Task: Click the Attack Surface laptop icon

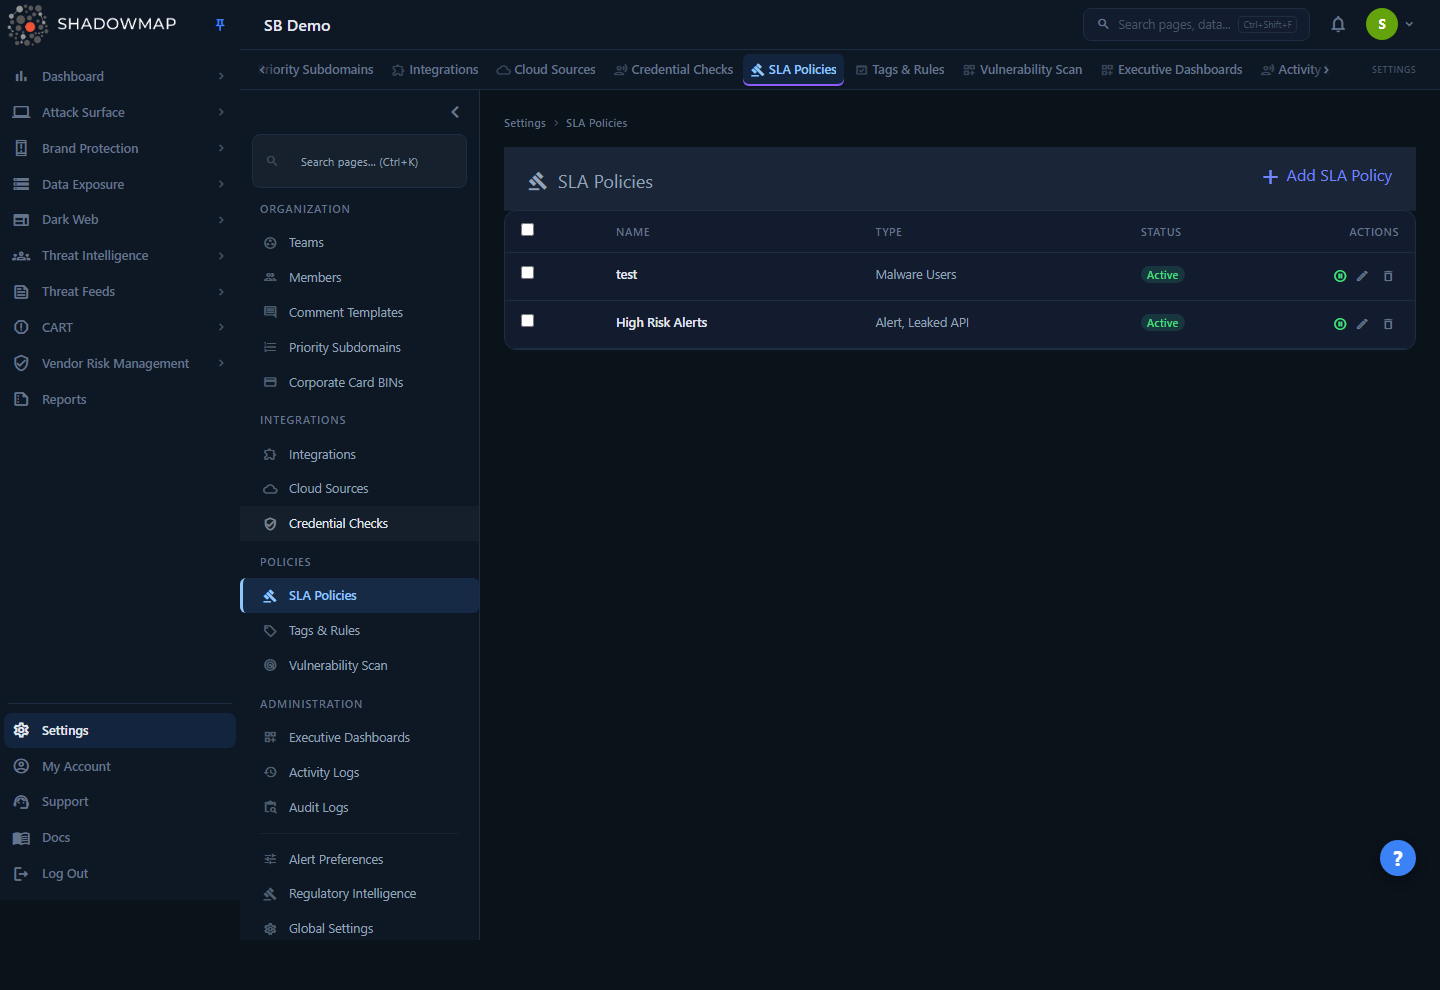Action: point(21,112)
